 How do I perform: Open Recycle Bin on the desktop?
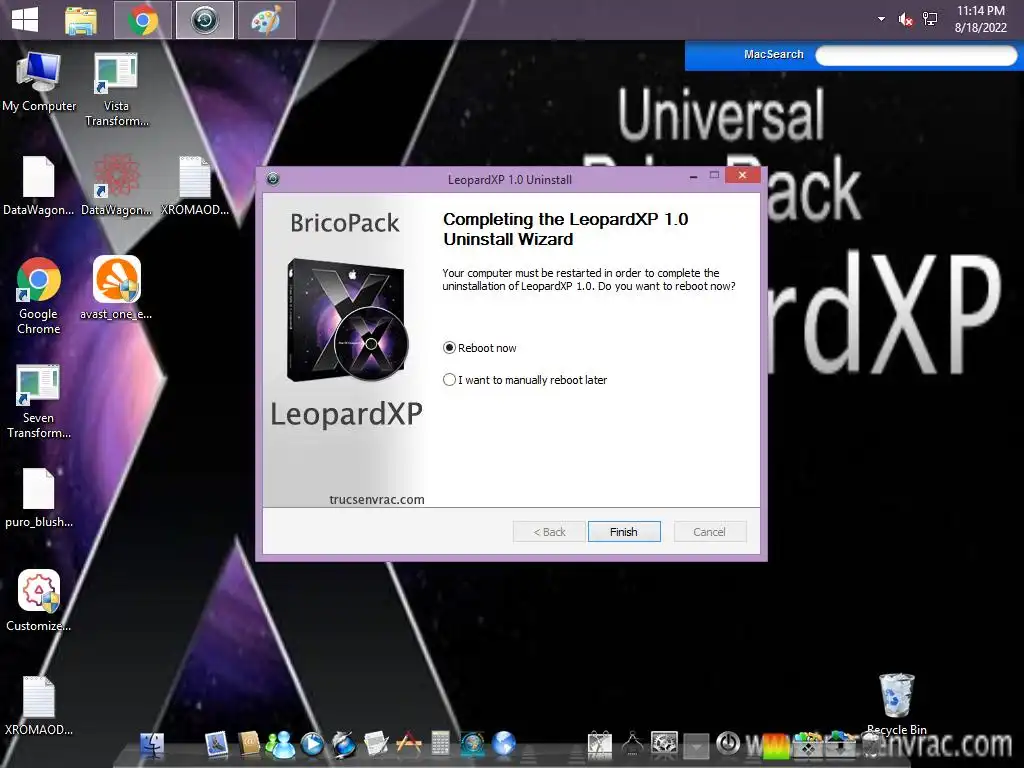pyautogui.click(x=897, y=704)
